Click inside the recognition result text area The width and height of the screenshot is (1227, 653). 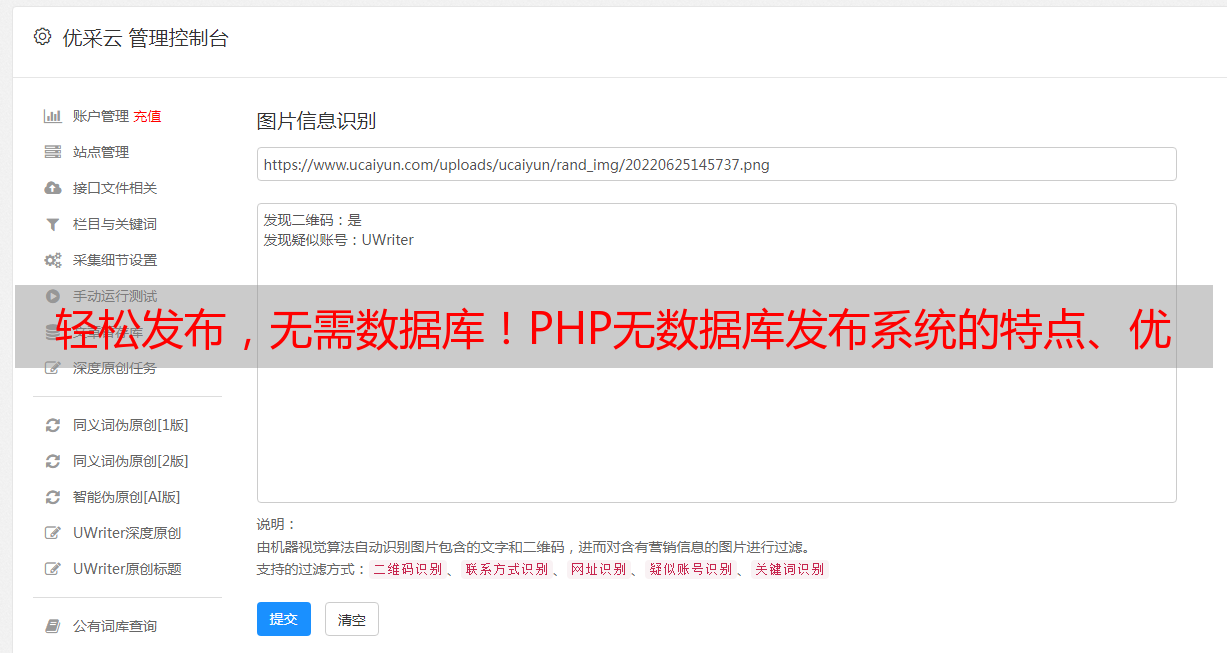tap(716, 353)
